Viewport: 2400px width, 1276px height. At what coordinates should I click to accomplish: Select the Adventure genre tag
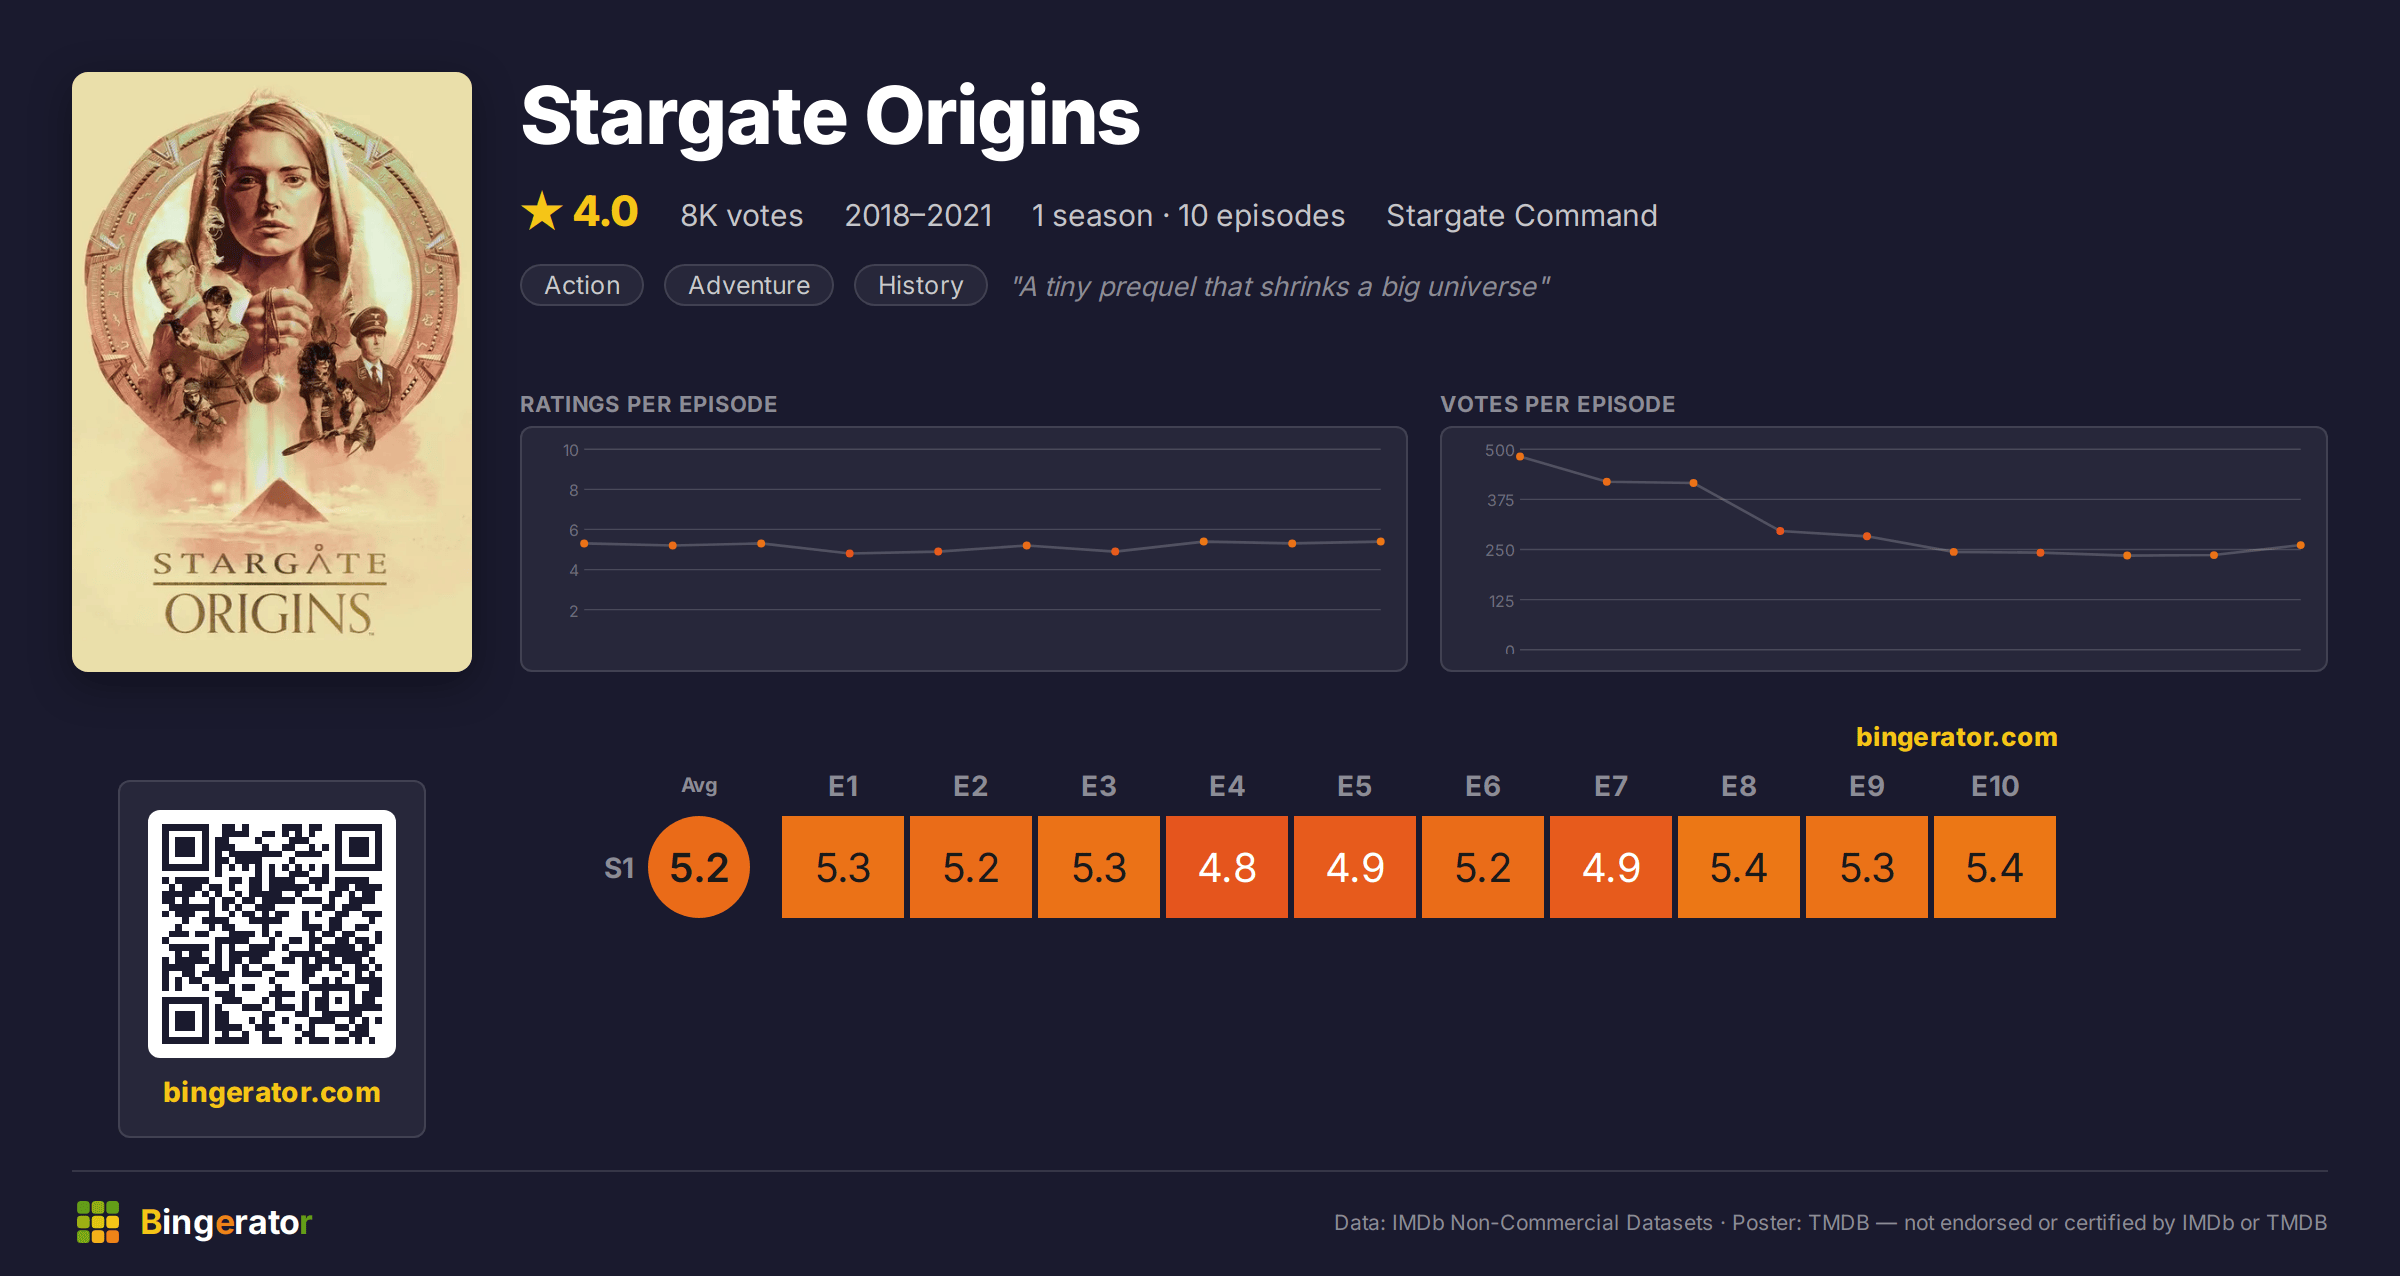[x=749, y=285]
